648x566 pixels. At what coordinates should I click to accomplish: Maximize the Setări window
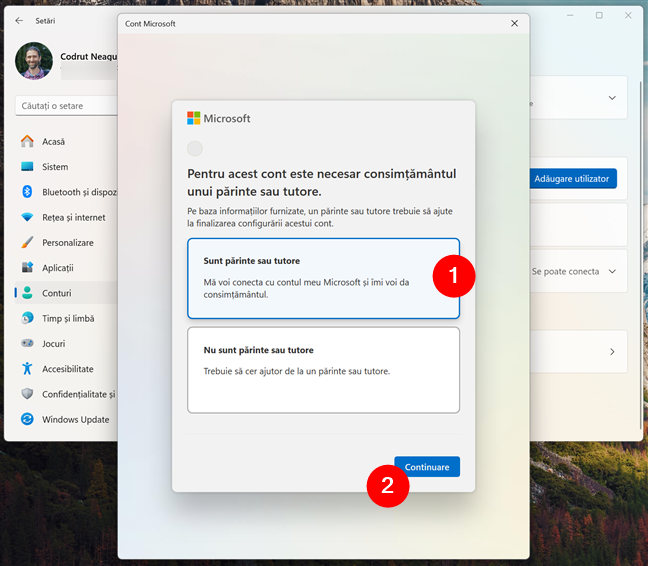pyautogui.click(x=599, y=15)
